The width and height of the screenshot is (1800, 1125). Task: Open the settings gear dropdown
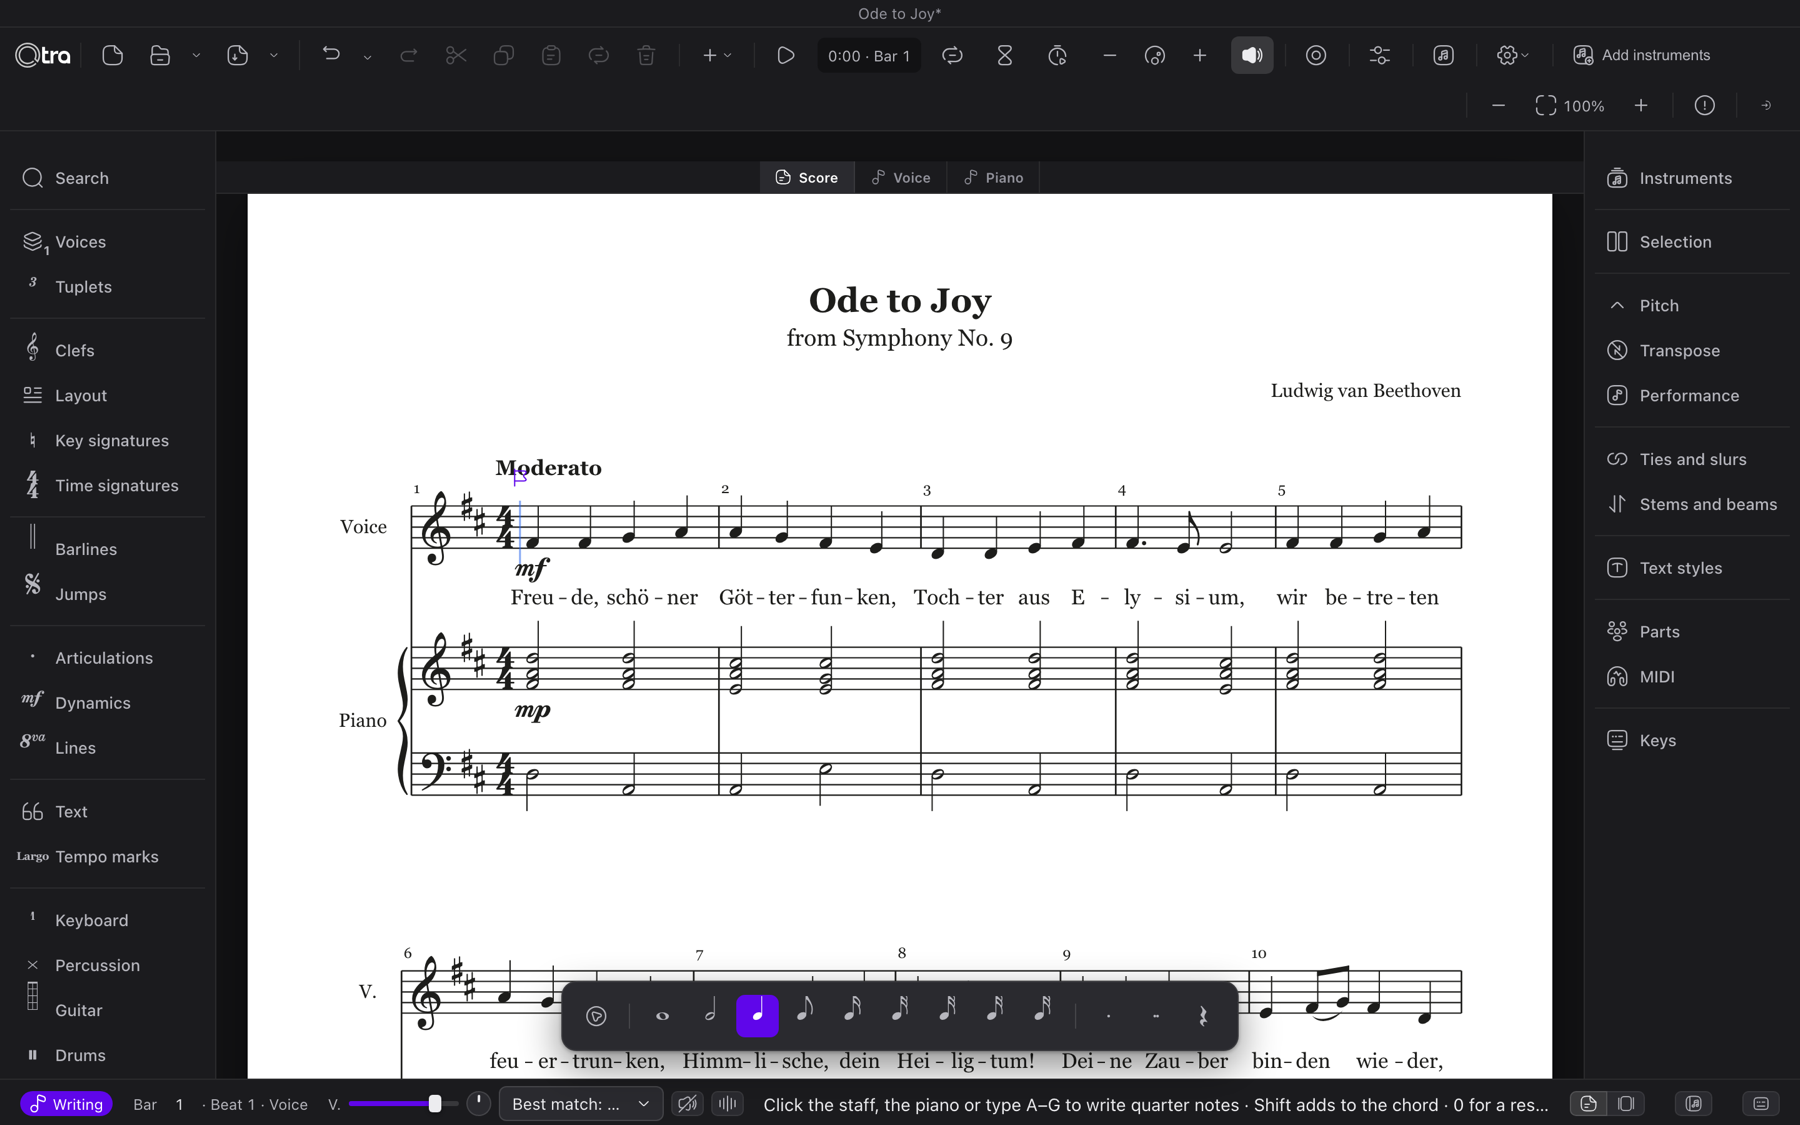point(1513,56)
